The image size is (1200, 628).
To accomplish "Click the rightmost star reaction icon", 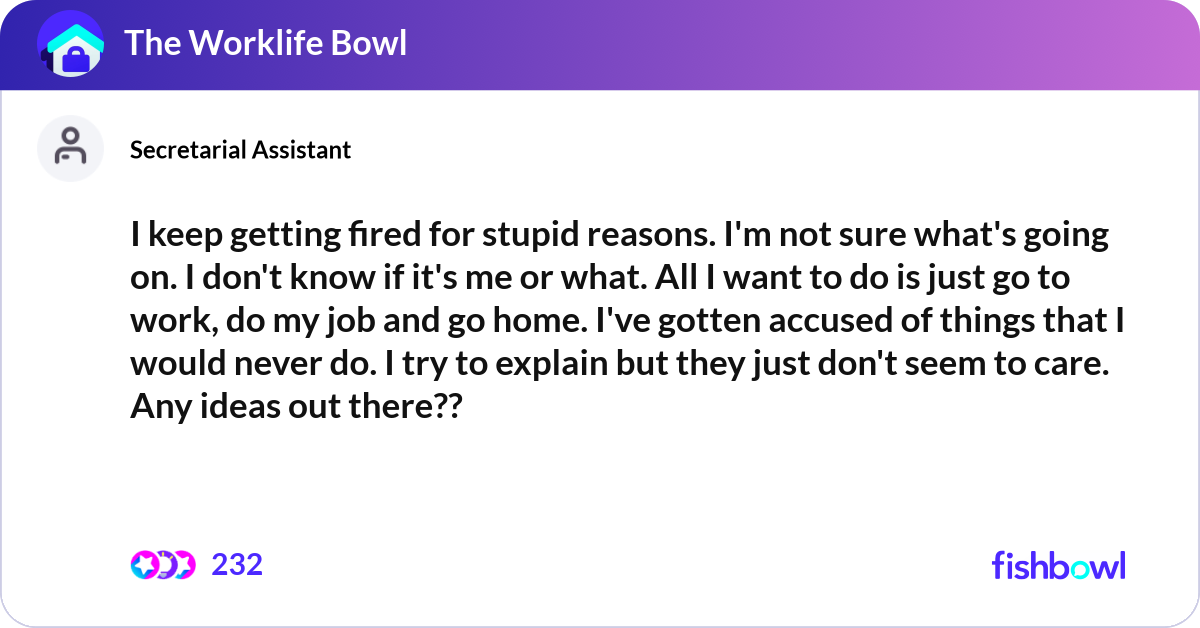I will pos(184,565).
